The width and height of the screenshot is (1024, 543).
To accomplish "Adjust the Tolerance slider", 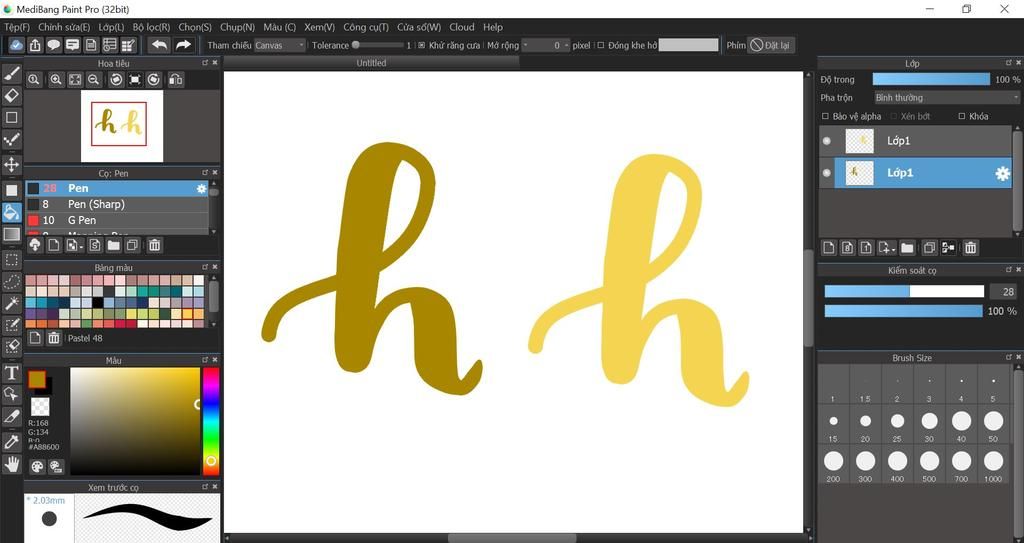I will (377, 45).
